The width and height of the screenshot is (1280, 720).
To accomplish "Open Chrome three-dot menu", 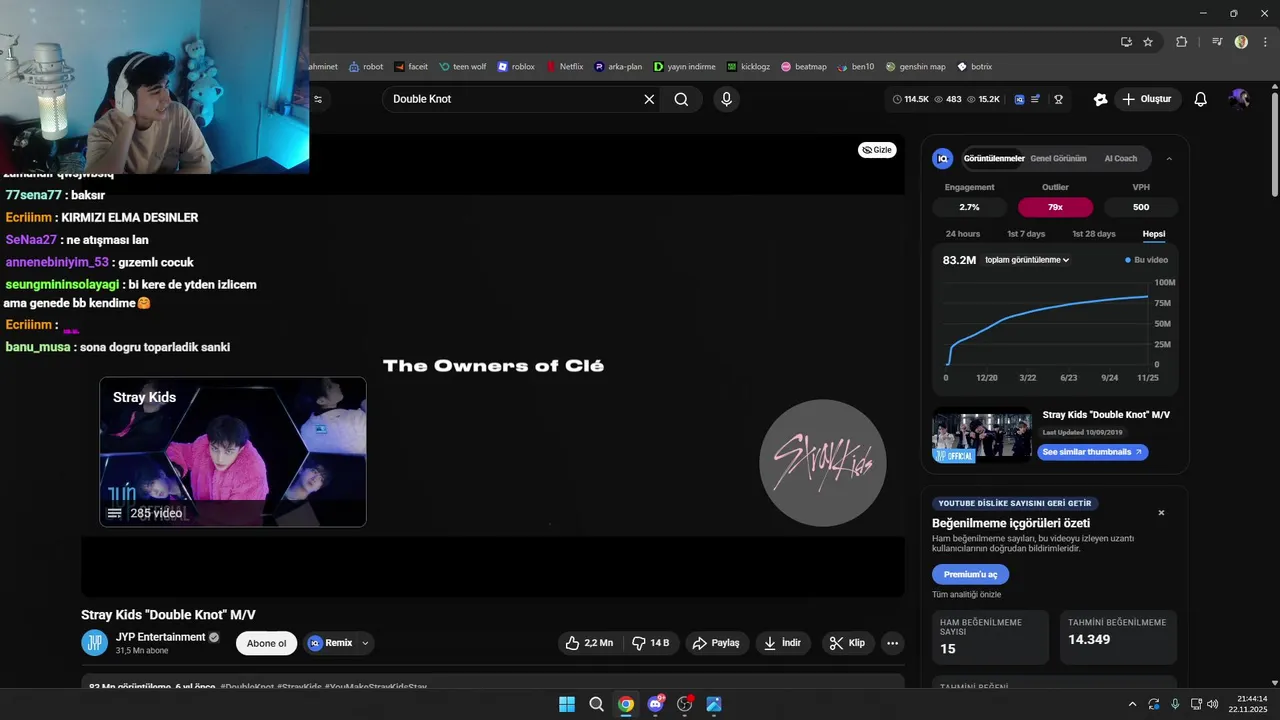I will coord(1263,42).
